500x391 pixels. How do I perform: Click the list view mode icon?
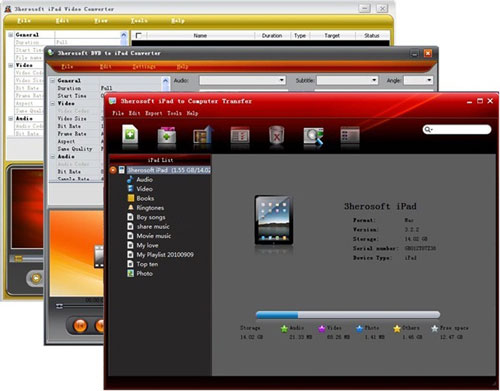(350, 135)
